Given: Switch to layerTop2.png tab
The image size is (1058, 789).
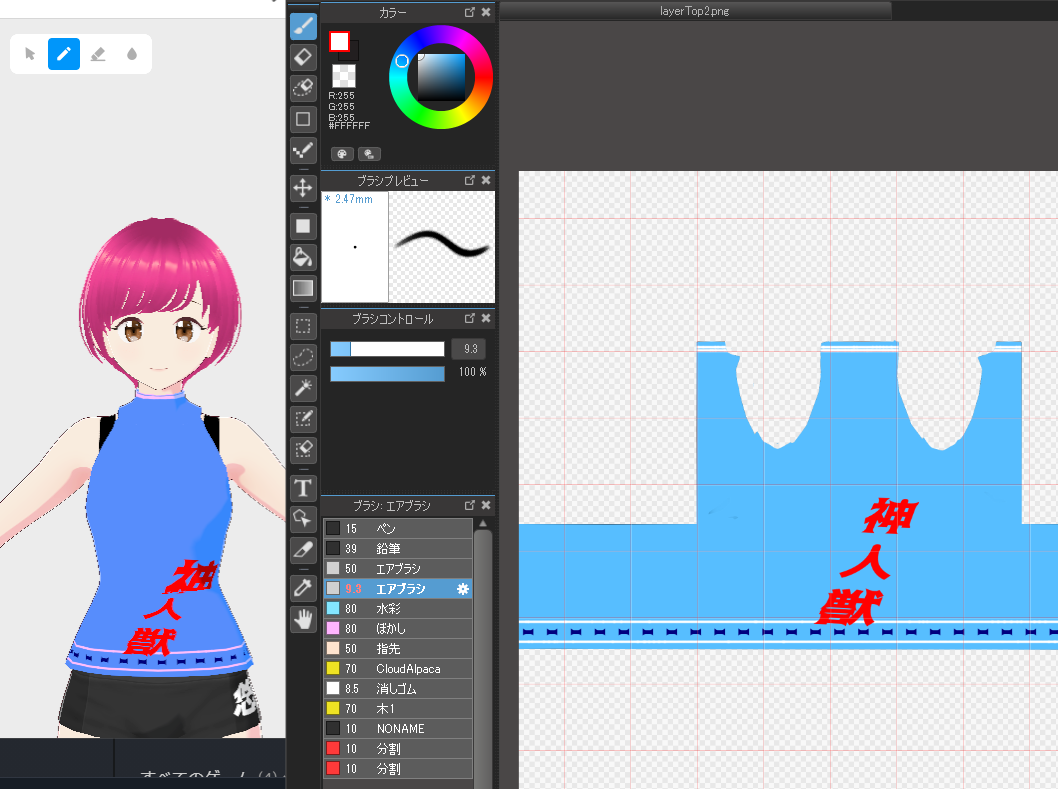Looking at the screenshot, I should [x=695, y=11].
